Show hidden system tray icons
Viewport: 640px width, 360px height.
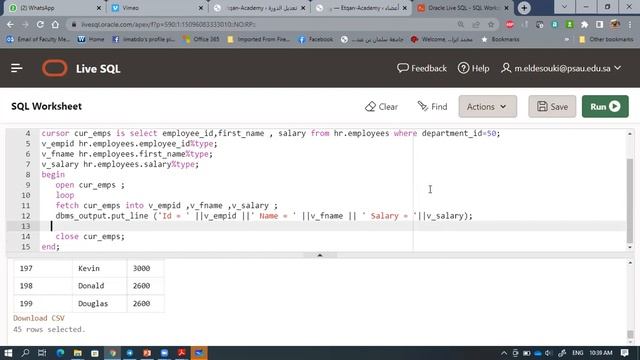[x=504, y=353]
